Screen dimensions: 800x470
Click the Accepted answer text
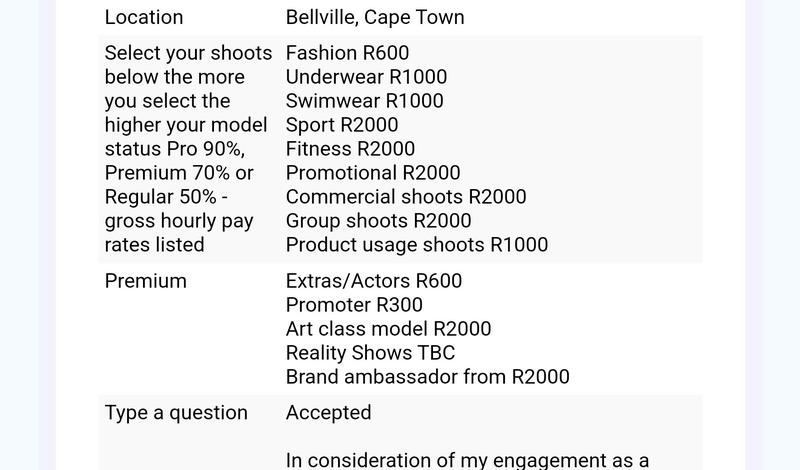click(x=329, y=413)
